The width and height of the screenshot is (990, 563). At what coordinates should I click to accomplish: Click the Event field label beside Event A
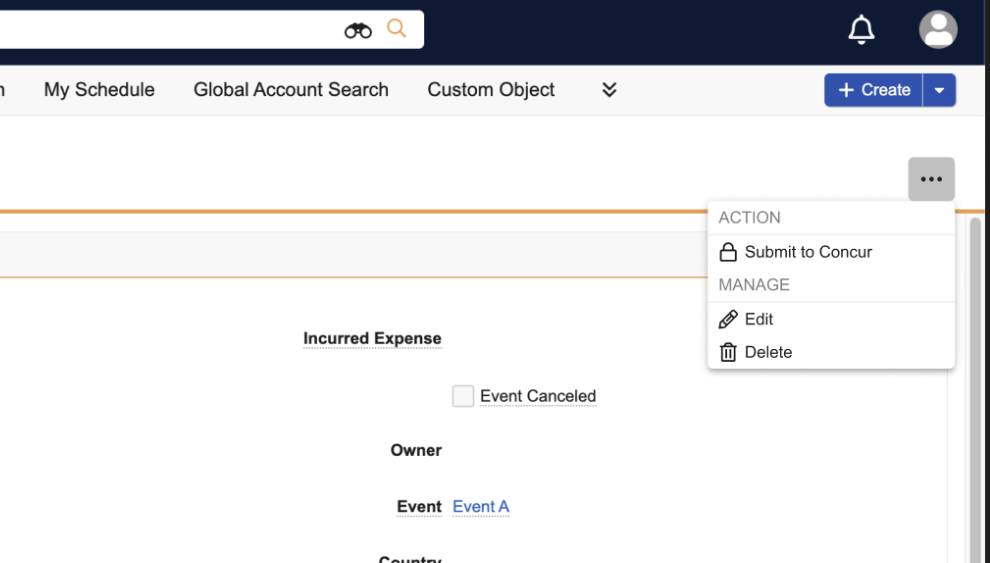(419, 507)
